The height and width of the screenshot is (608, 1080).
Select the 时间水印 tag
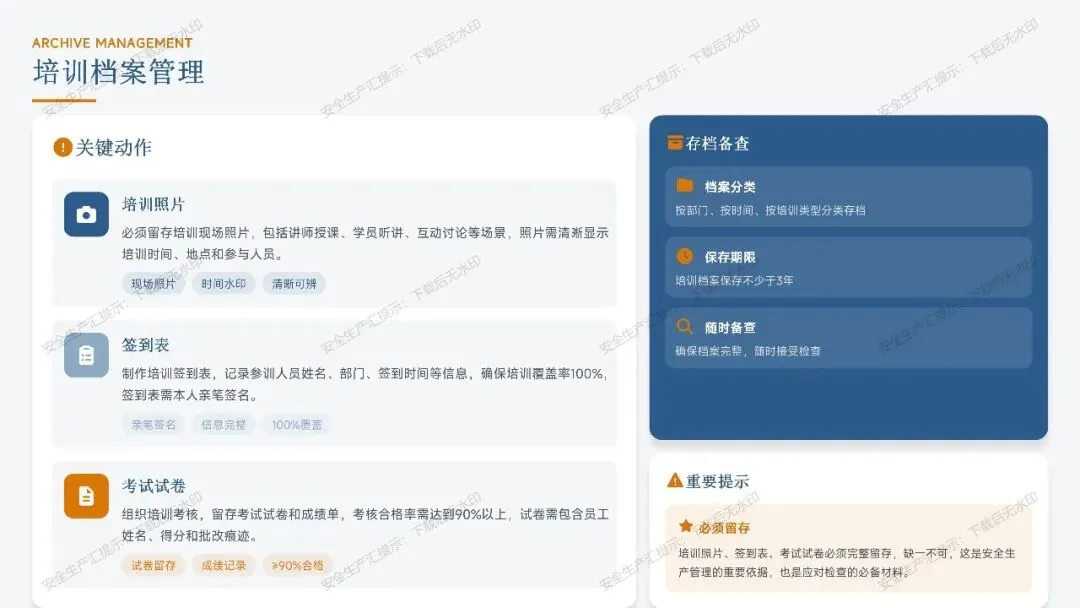[224, 284]
